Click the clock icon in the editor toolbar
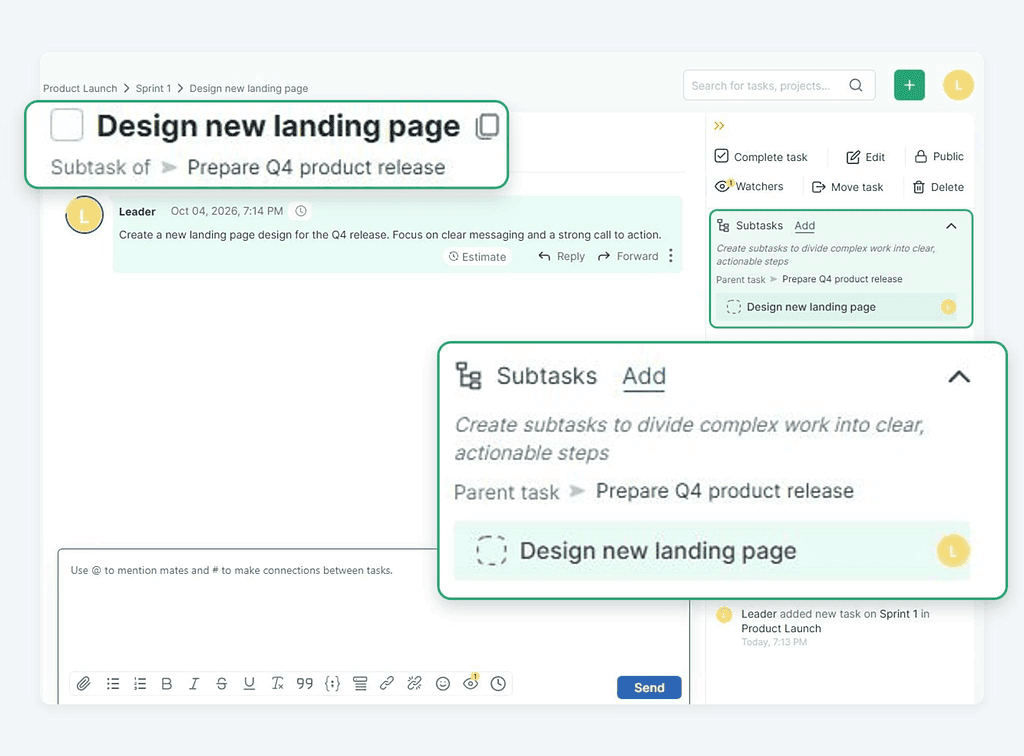The width and height of the screenshot is (1024, 756). [x=498, y=684]
